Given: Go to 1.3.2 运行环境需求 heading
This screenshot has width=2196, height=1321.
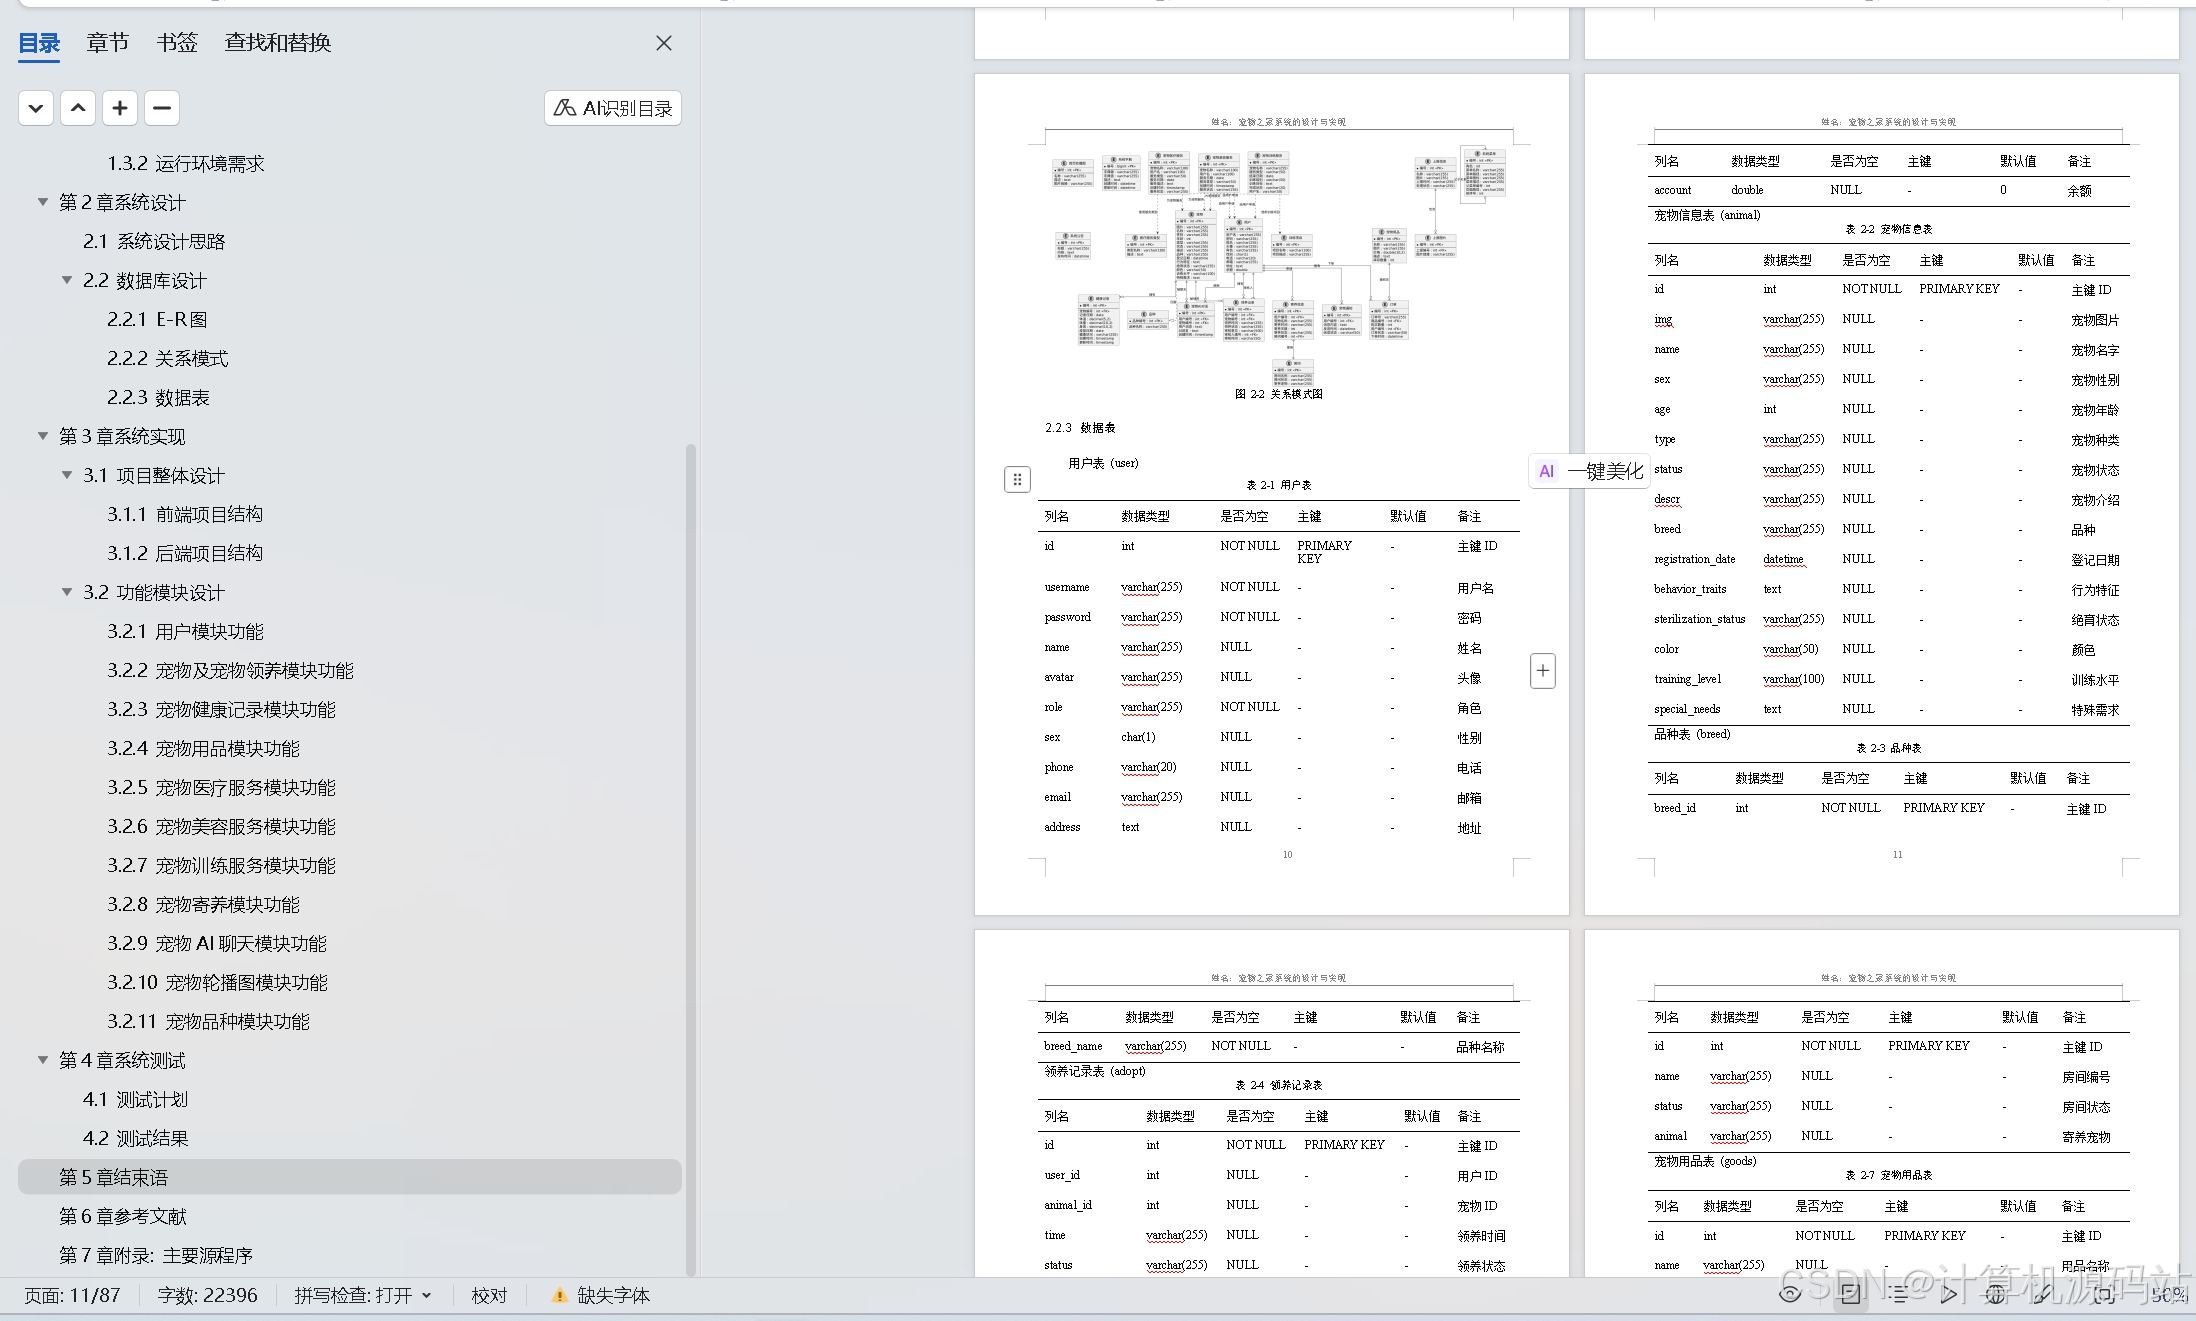Looking at the screenshot, I should [186, 163].
